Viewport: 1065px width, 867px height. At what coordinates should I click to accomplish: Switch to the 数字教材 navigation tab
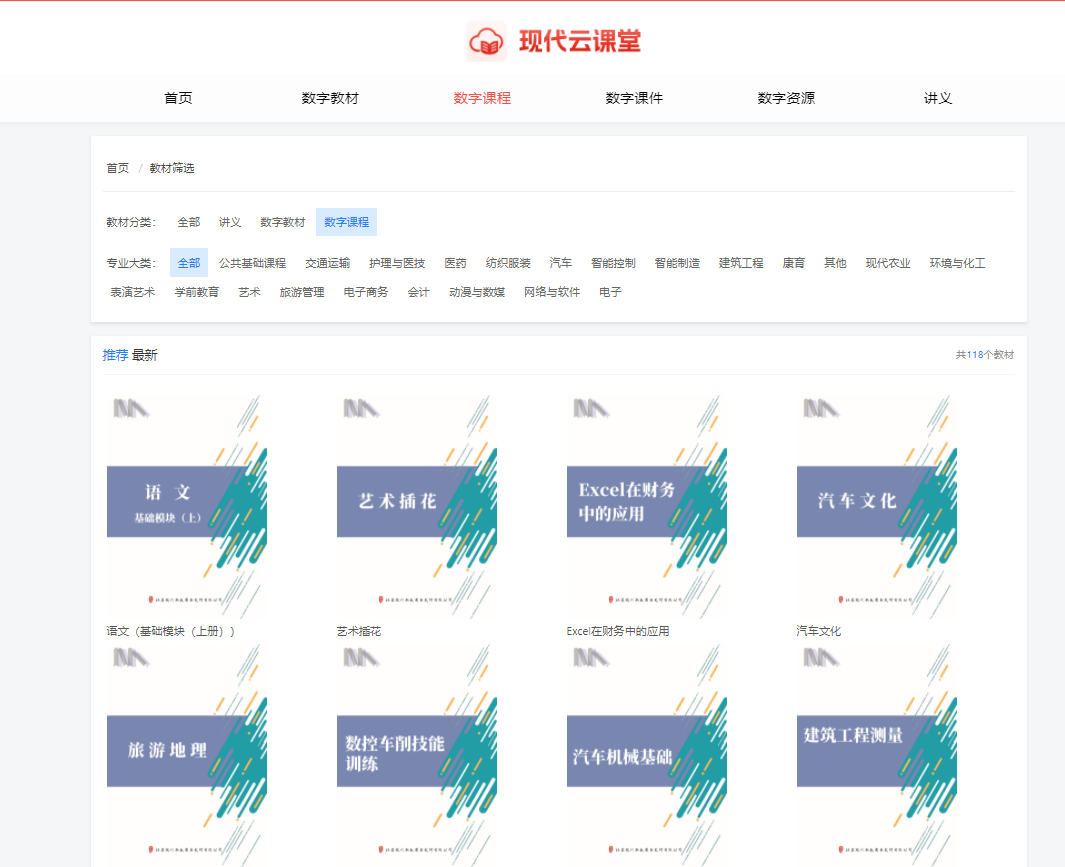[x=330, y=98]
